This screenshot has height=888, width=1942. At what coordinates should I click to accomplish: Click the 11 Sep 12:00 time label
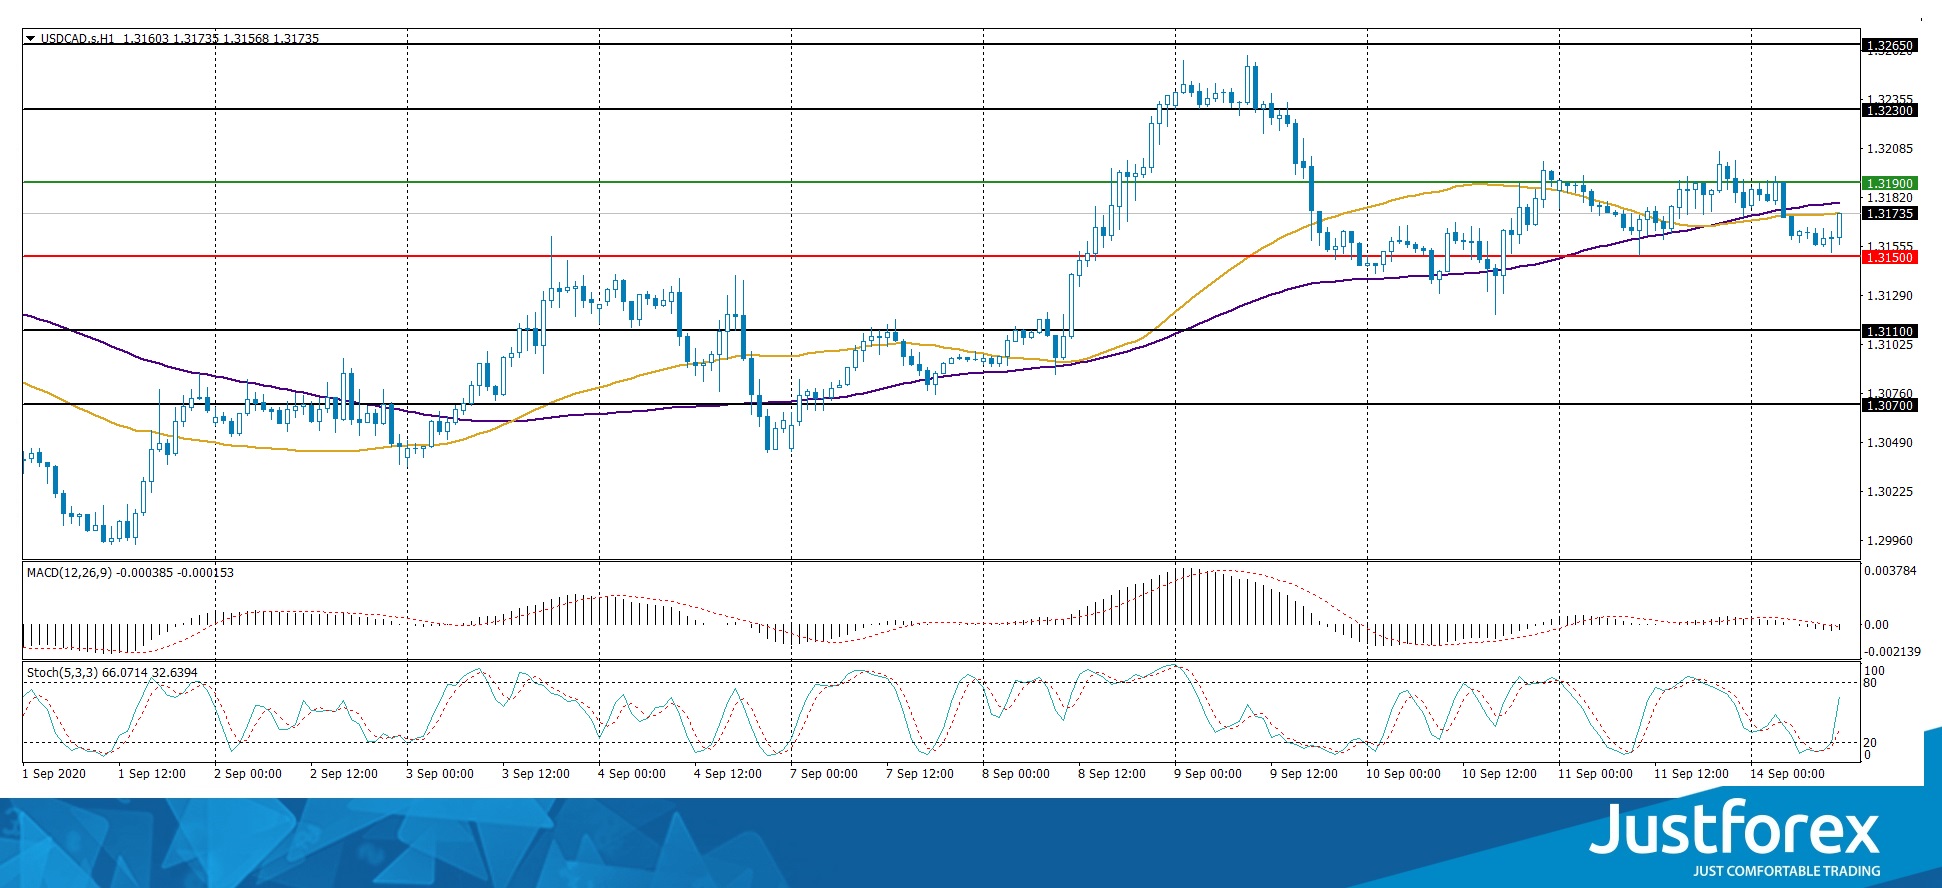click(x=1692, y=774)
